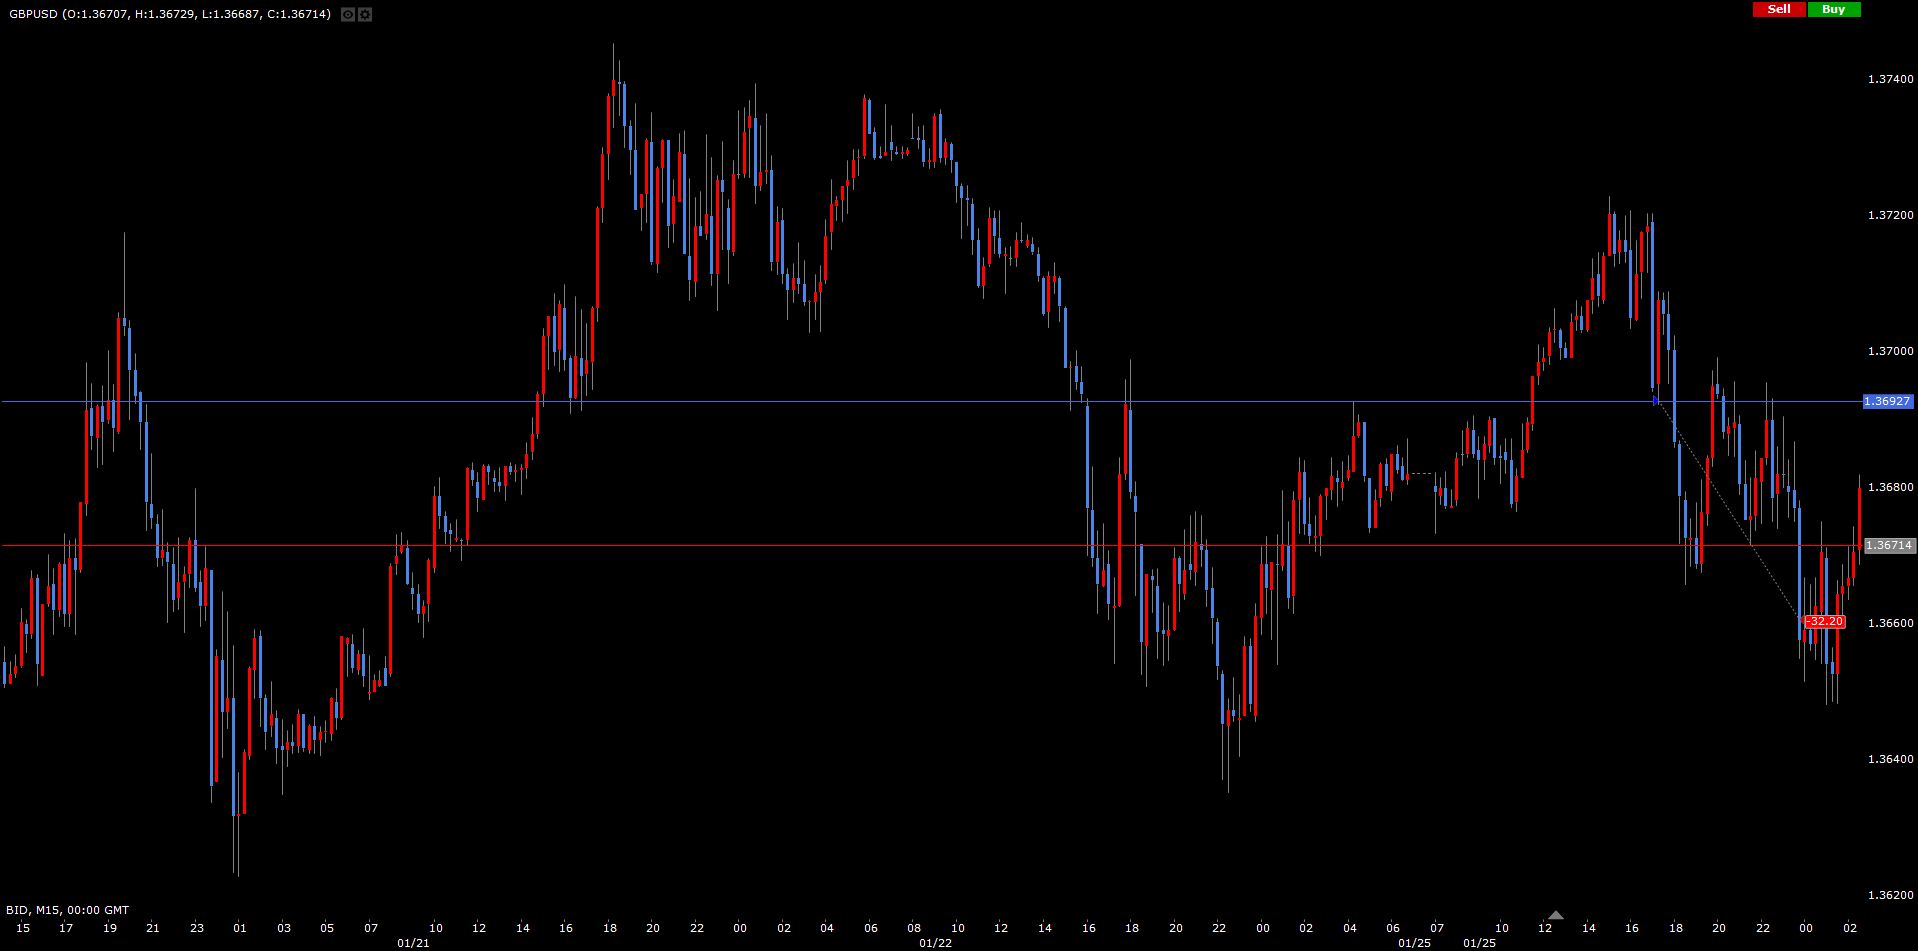The height and width of the screenshot is (951, 1918).
Task: Click the GBPUSD symbol OHLC title text
Action: (170, 14)
